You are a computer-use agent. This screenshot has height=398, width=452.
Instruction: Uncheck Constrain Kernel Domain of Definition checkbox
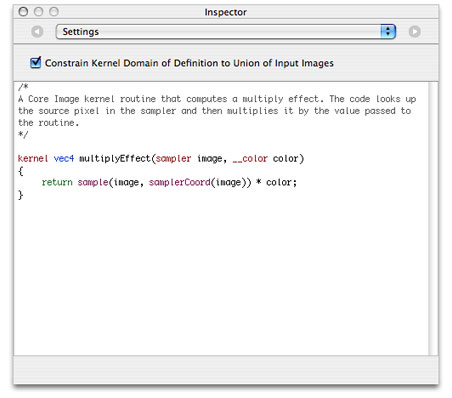35,62
